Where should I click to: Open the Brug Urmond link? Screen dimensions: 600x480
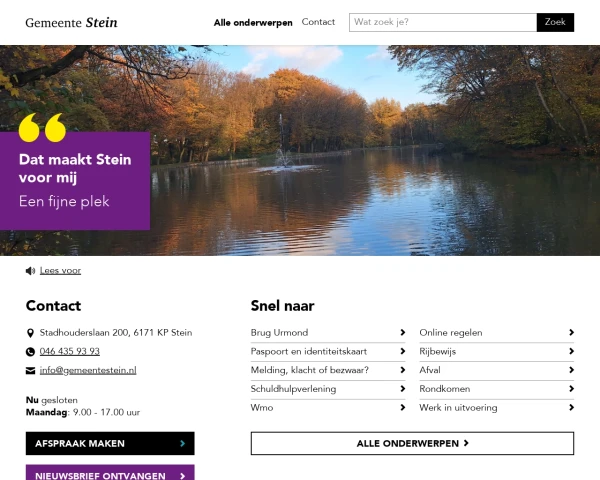[279, 333]
